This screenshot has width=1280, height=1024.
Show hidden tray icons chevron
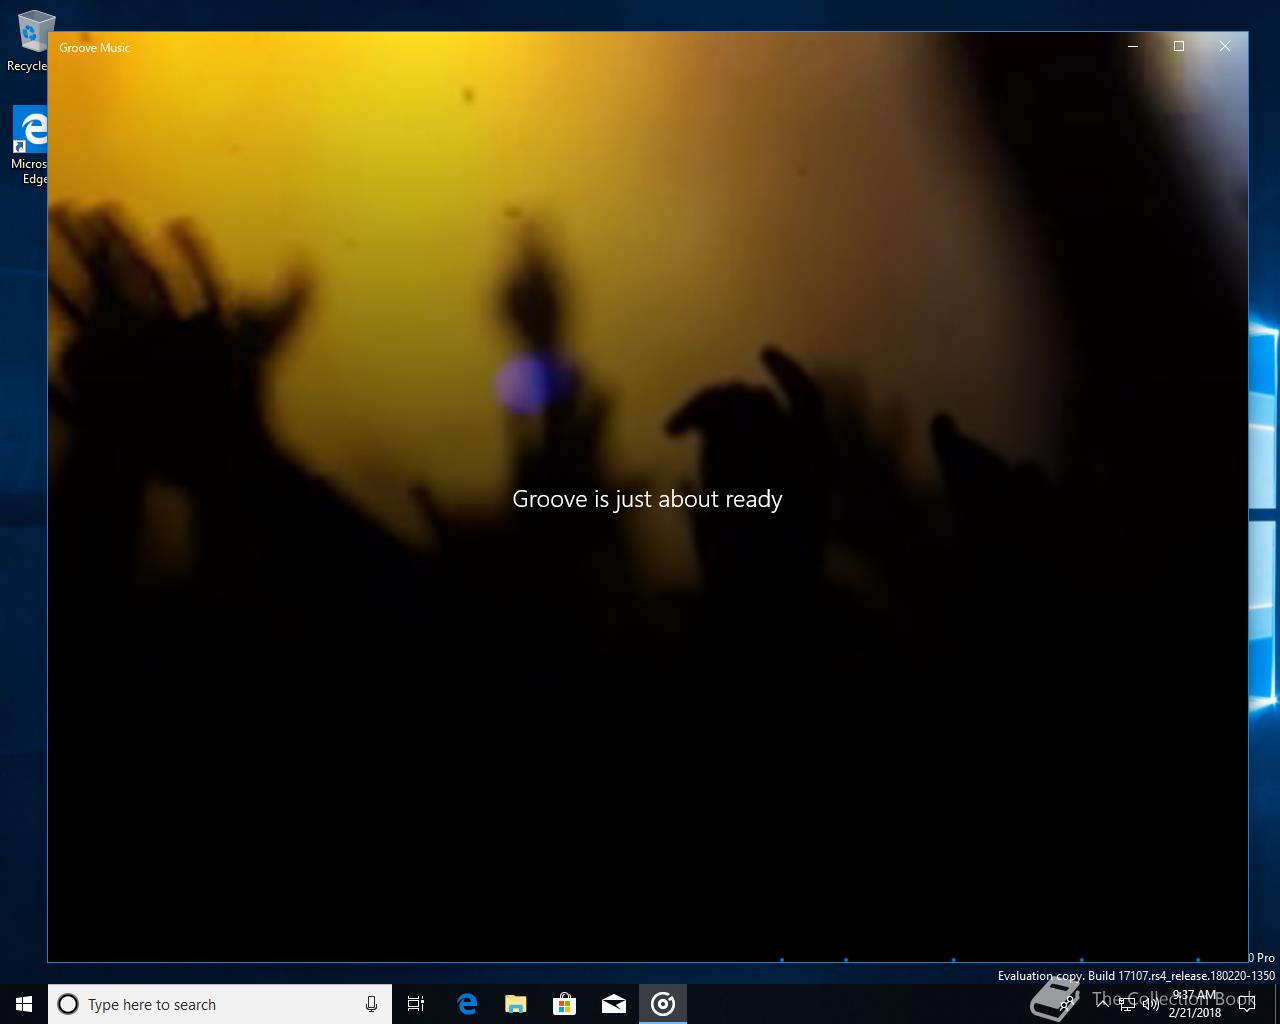pos(1104,1004)
